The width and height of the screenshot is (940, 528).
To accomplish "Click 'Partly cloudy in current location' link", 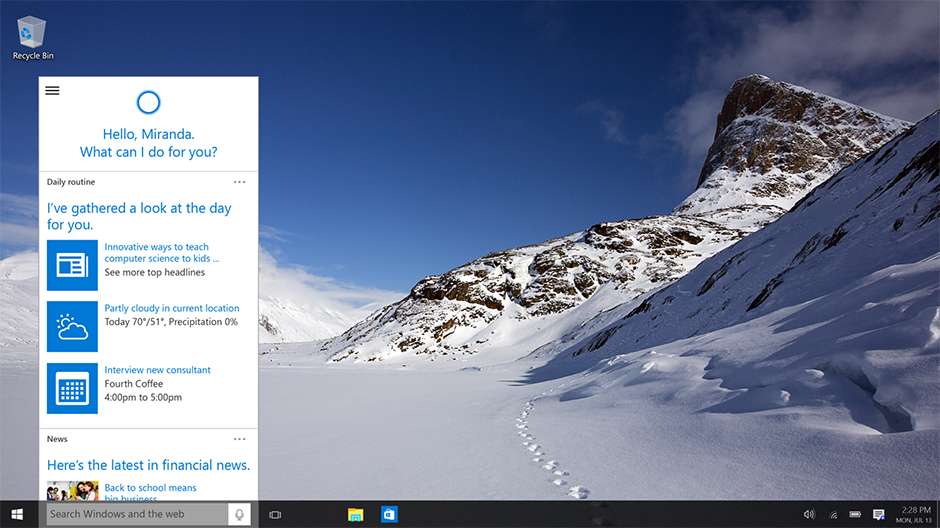I will point(171,308).
